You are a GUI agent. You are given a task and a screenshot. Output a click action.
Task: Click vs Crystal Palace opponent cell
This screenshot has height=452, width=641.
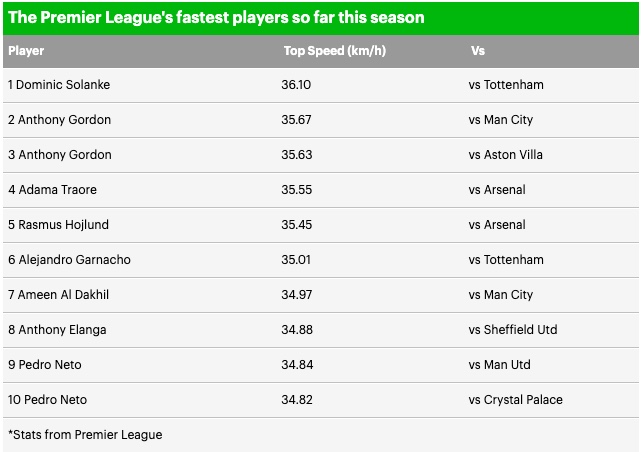tap(515, 400)
